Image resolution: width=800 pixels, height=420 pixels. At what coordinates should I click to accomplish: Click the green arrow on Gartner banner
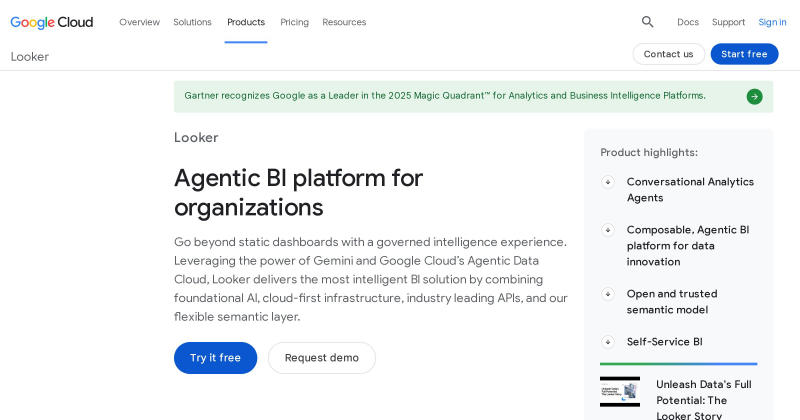[x=755, y=96]
